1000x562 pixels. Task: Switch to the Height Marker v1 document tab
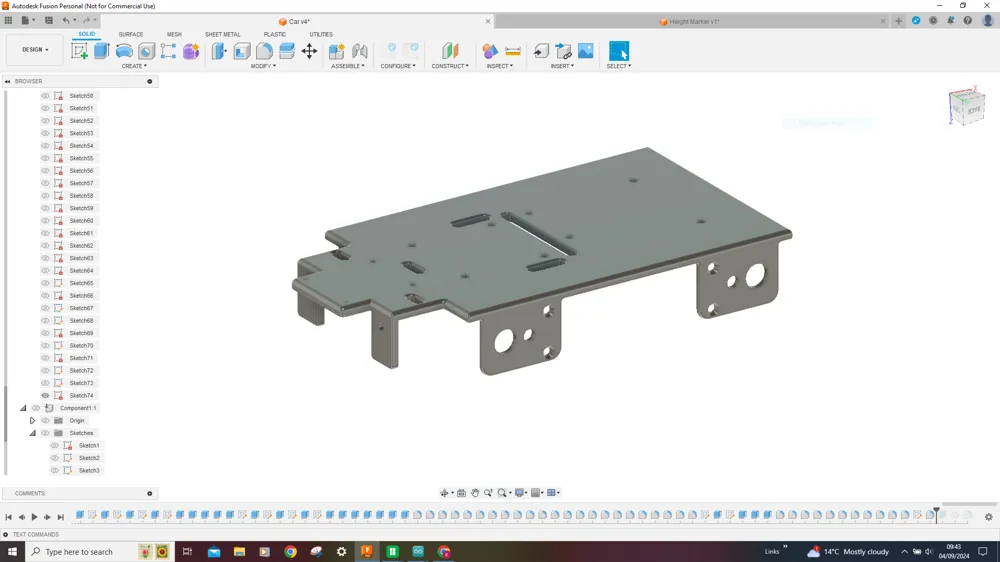click(x=689, y=22)
